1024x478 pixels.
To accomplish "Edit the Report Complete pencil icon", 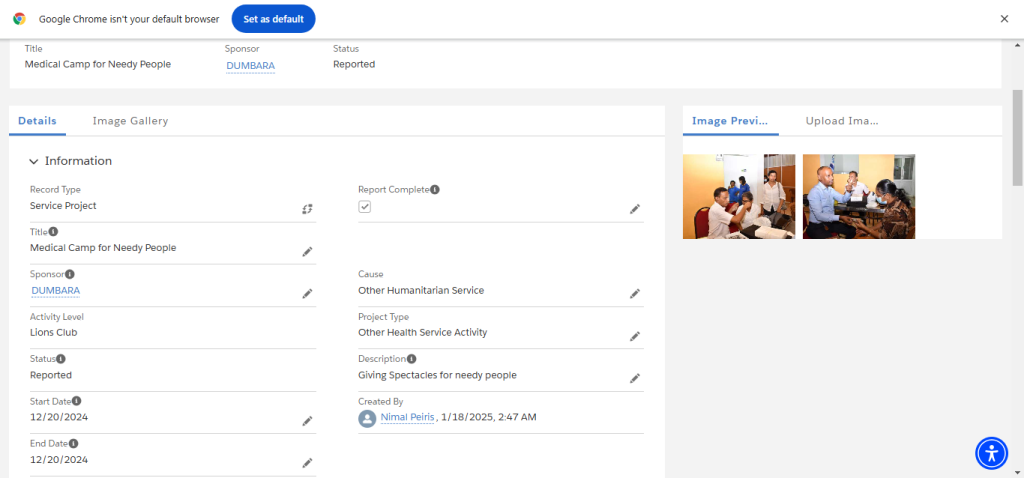I will (635, 209).
